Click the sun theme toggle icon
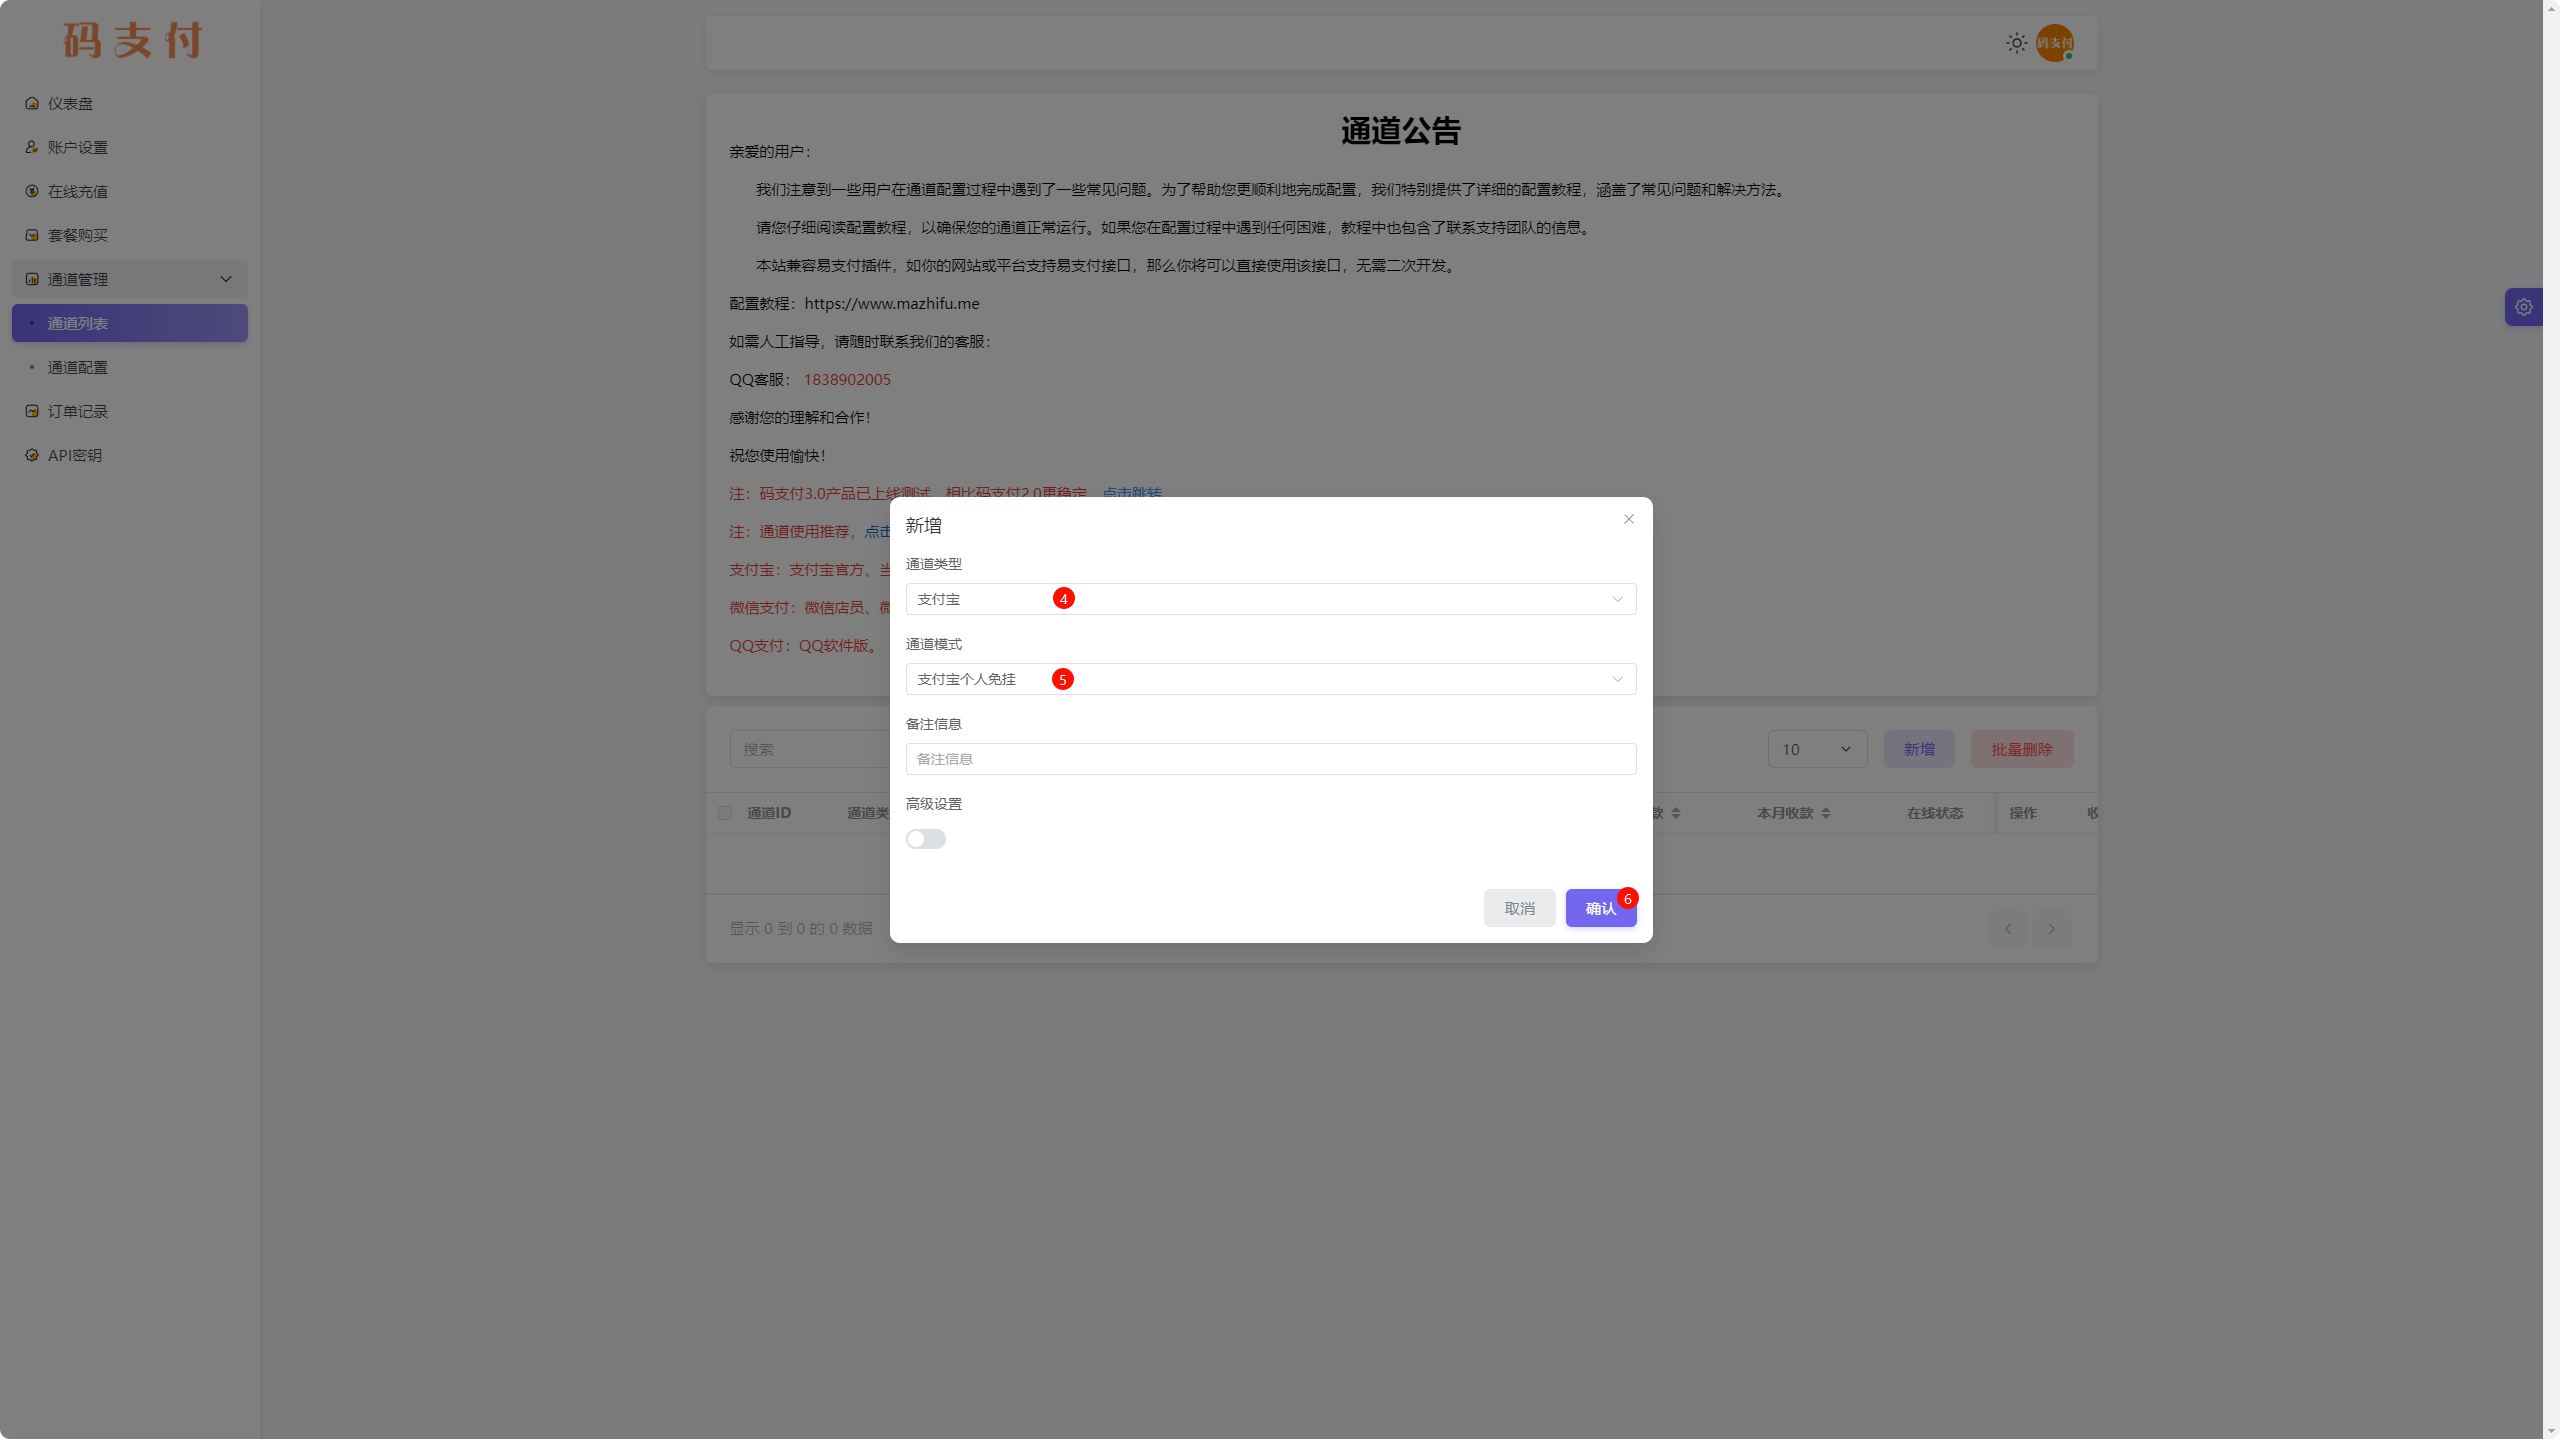Screen dimensions: 2560x1439 pos(2016,43)
